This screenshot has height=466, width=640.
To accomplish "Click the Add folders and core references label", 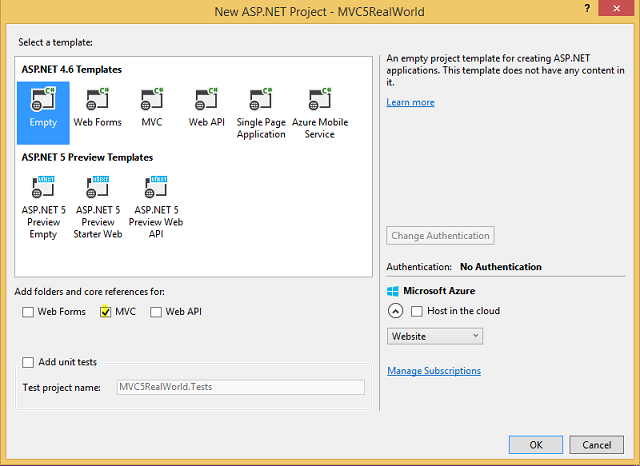I will click(89, 292).
